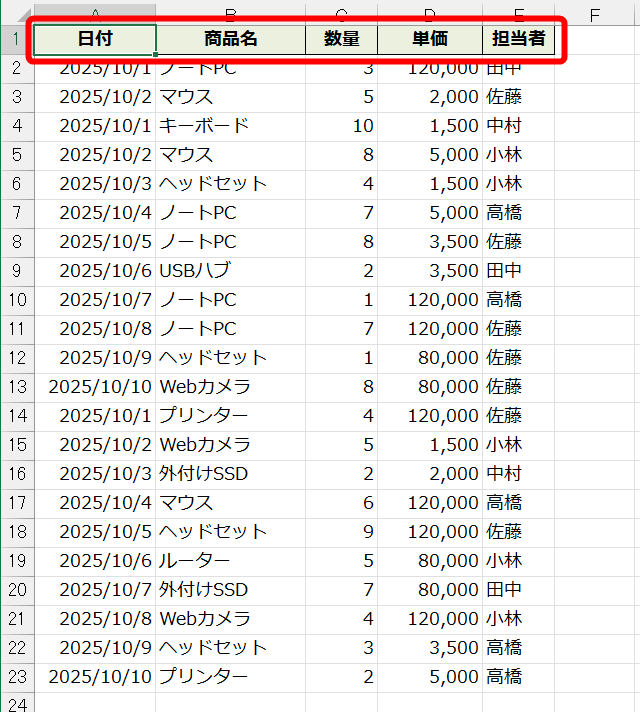The image size is (640, 712).
Task: Select row 23 via its row number
Action: [17, 677]
